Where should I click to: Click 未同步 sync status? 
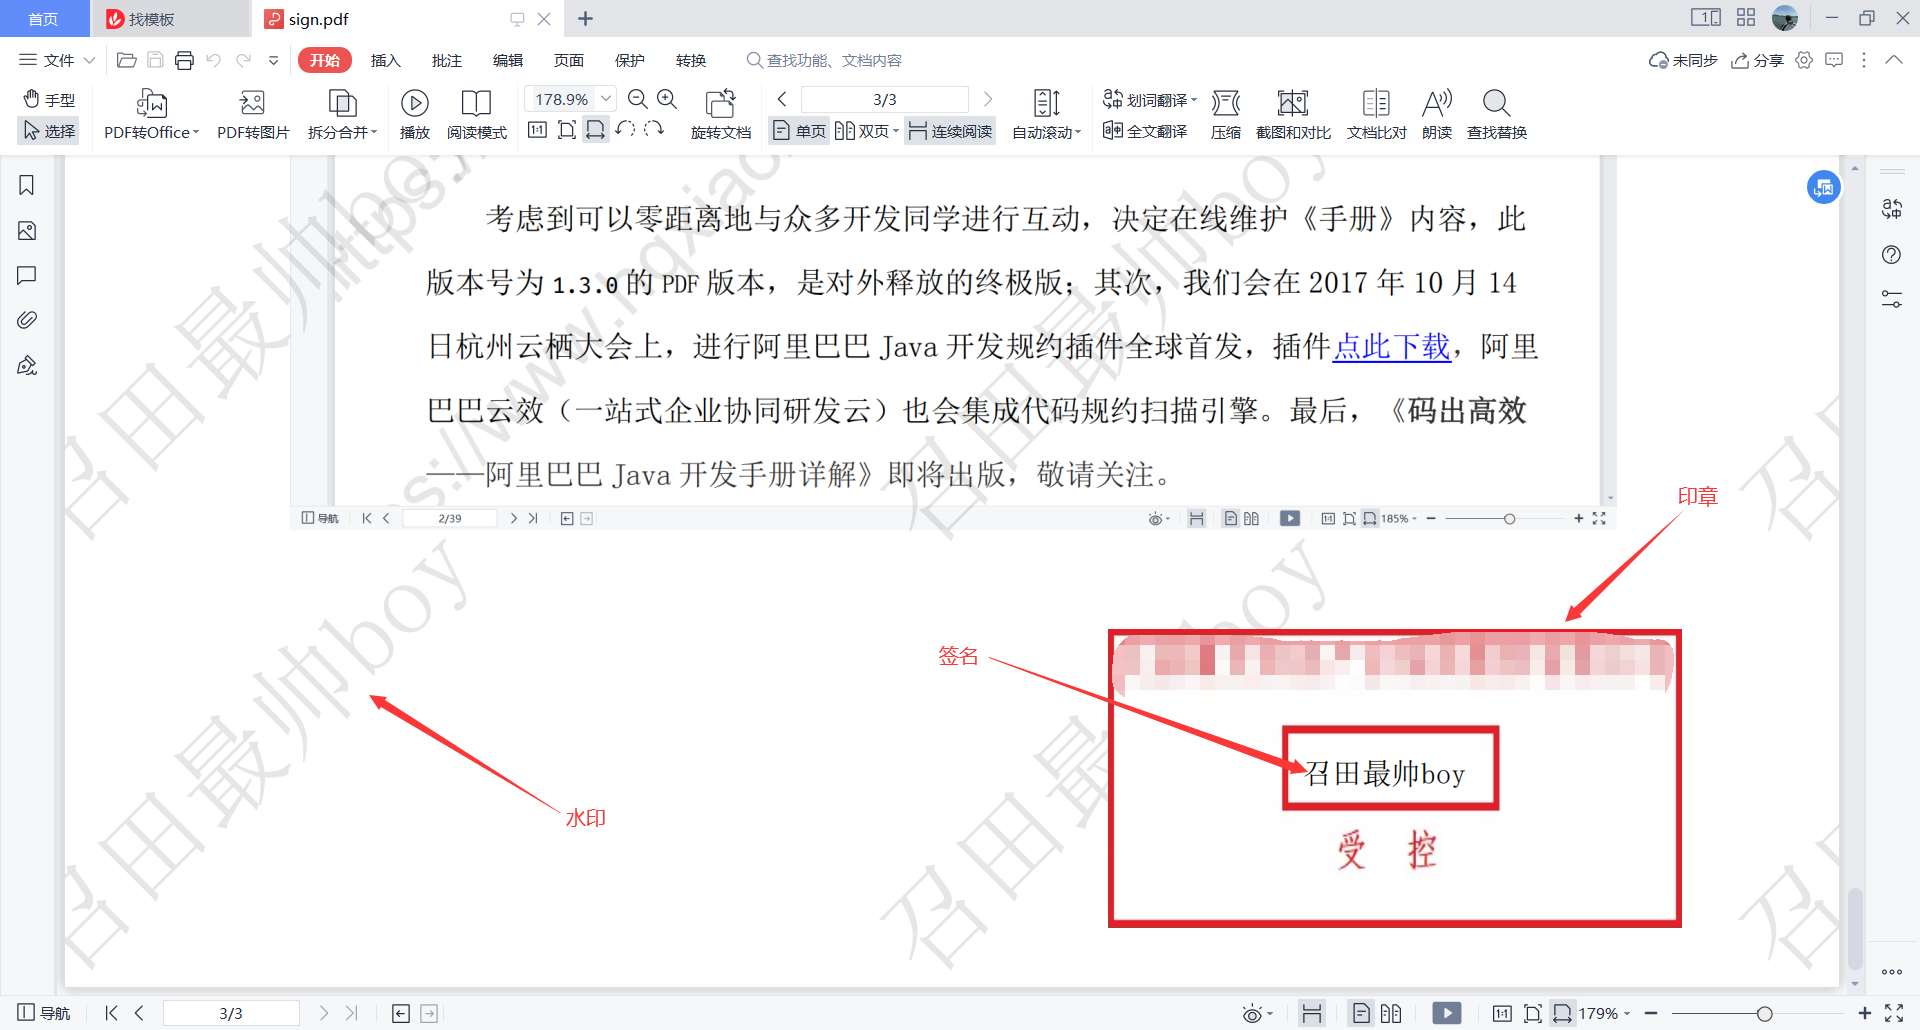1683,60
